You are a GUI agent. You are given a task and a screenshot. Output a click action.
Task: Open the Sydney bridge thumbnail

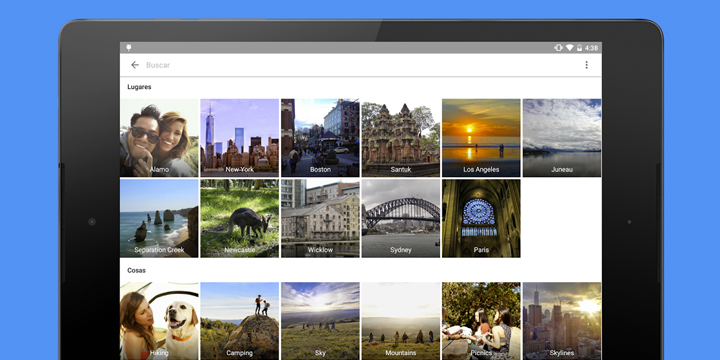401,218
